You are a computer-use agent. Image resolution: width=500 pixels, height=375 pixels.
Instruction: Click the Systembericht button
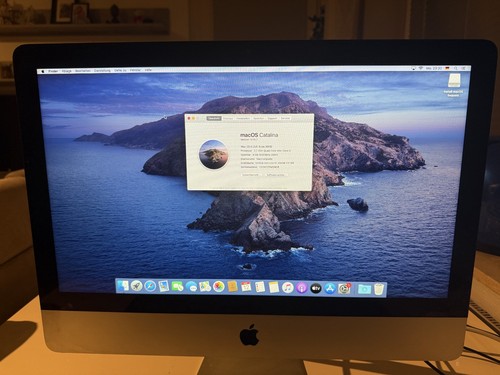coord(250,175)
